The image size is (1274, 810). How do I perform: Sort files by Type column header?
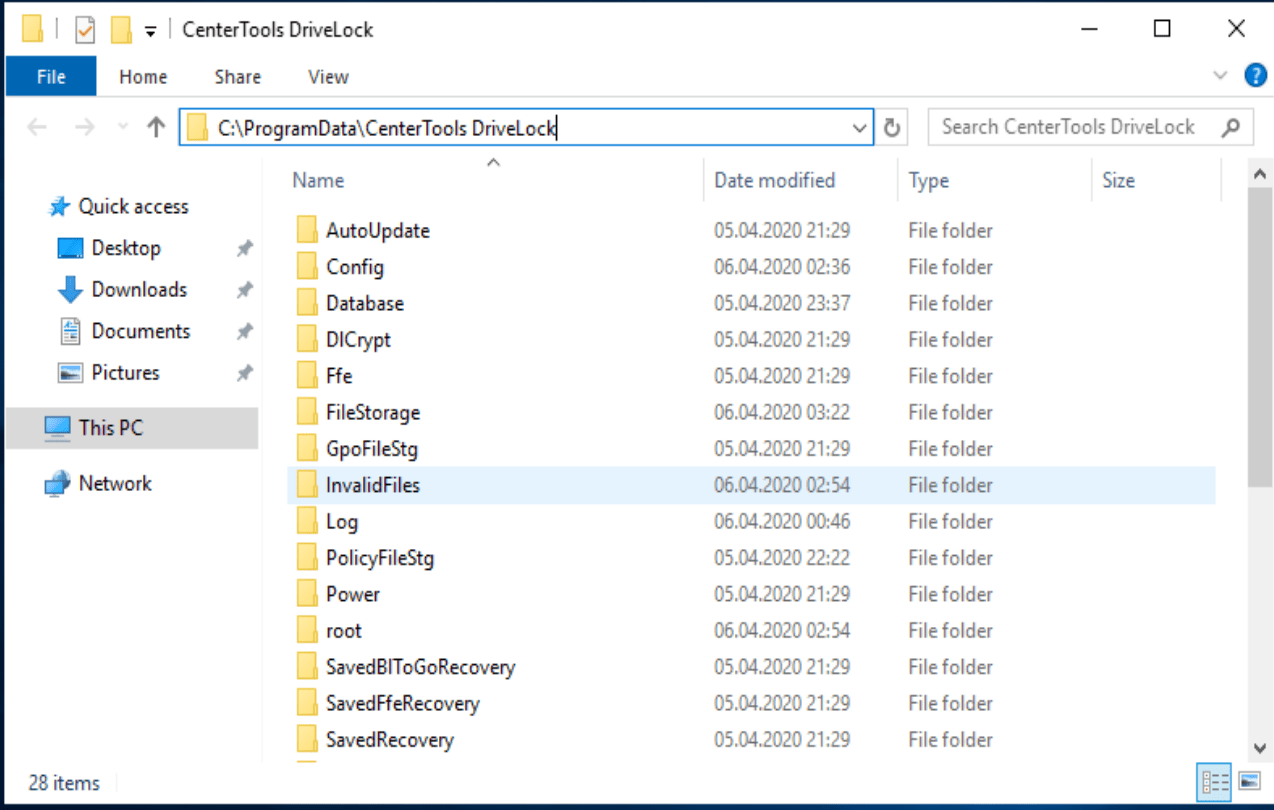click(x=928, y=180)
